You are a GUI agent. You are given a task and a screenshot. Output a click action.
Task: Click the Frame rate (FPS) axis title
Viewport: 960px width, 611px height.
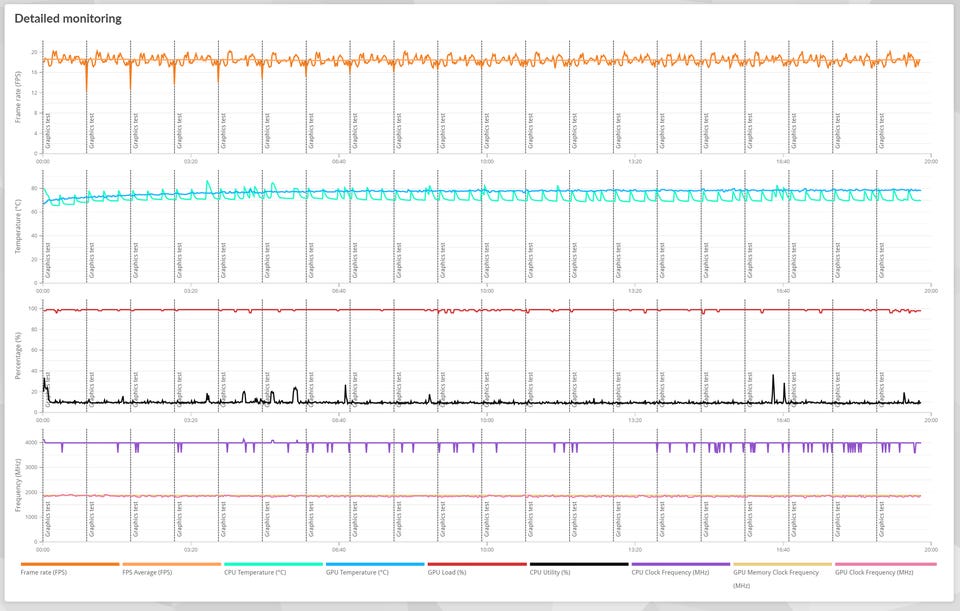tap(19, 98)
